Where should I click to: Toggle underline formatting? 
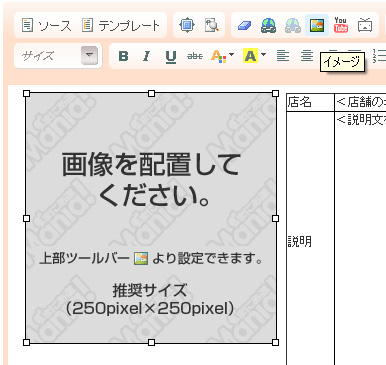coord(171,56)
